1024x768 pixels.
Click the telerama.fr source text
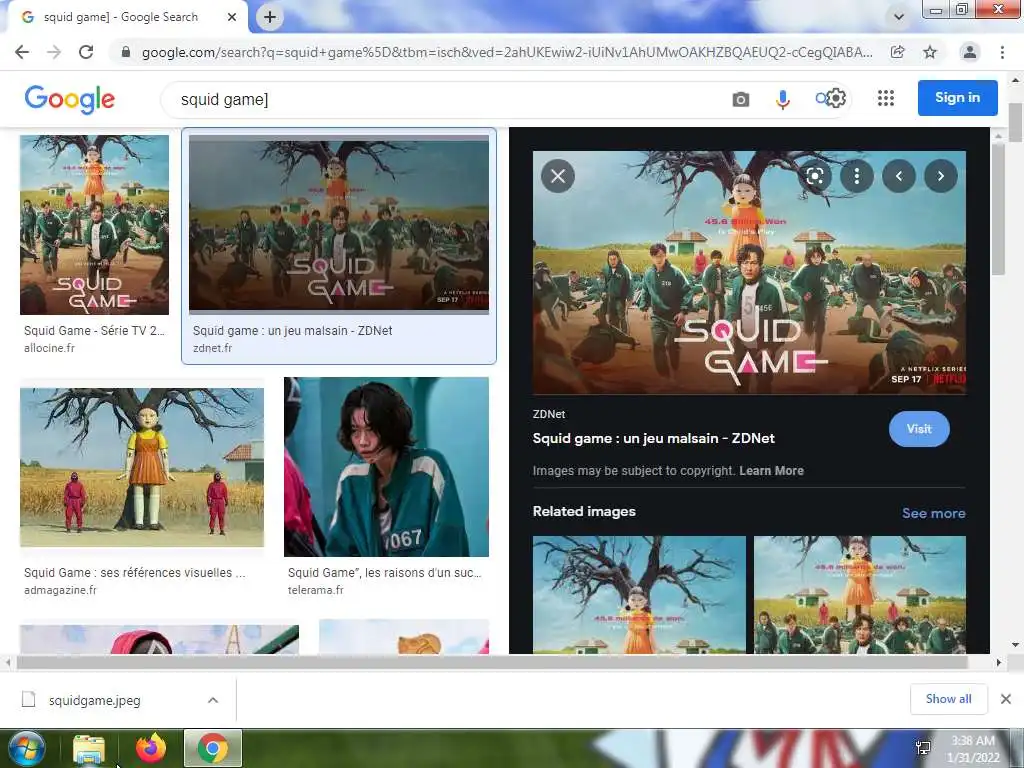click(315, 590)
